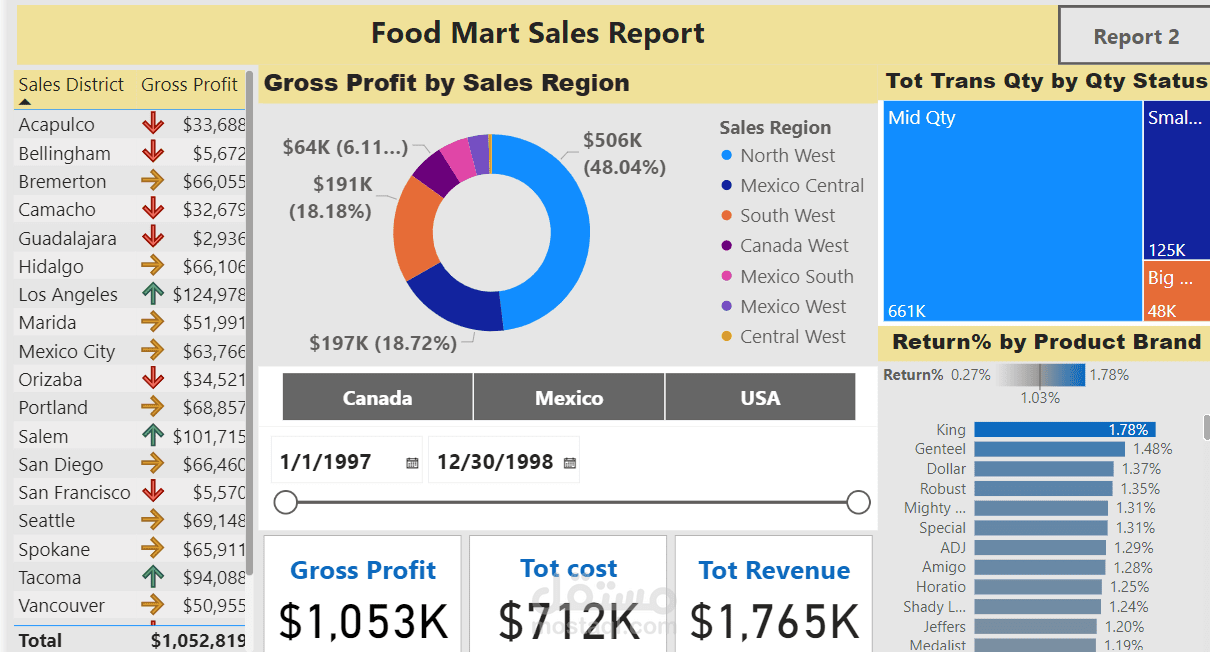This screenshot has width=1210, height=652.
Task: Click the orange right arrow beside Bremerton
Action: click(152, 181)
